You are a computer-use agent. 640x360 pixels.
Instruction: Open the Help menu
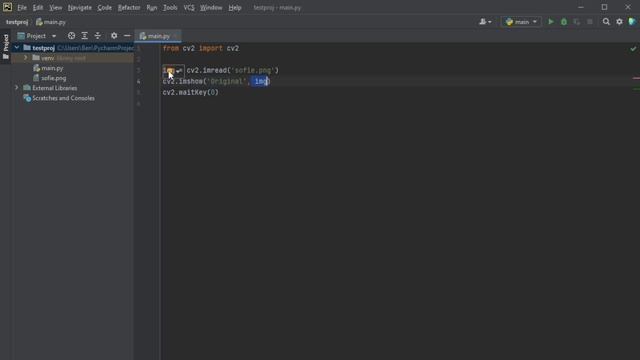pos(235,7)
